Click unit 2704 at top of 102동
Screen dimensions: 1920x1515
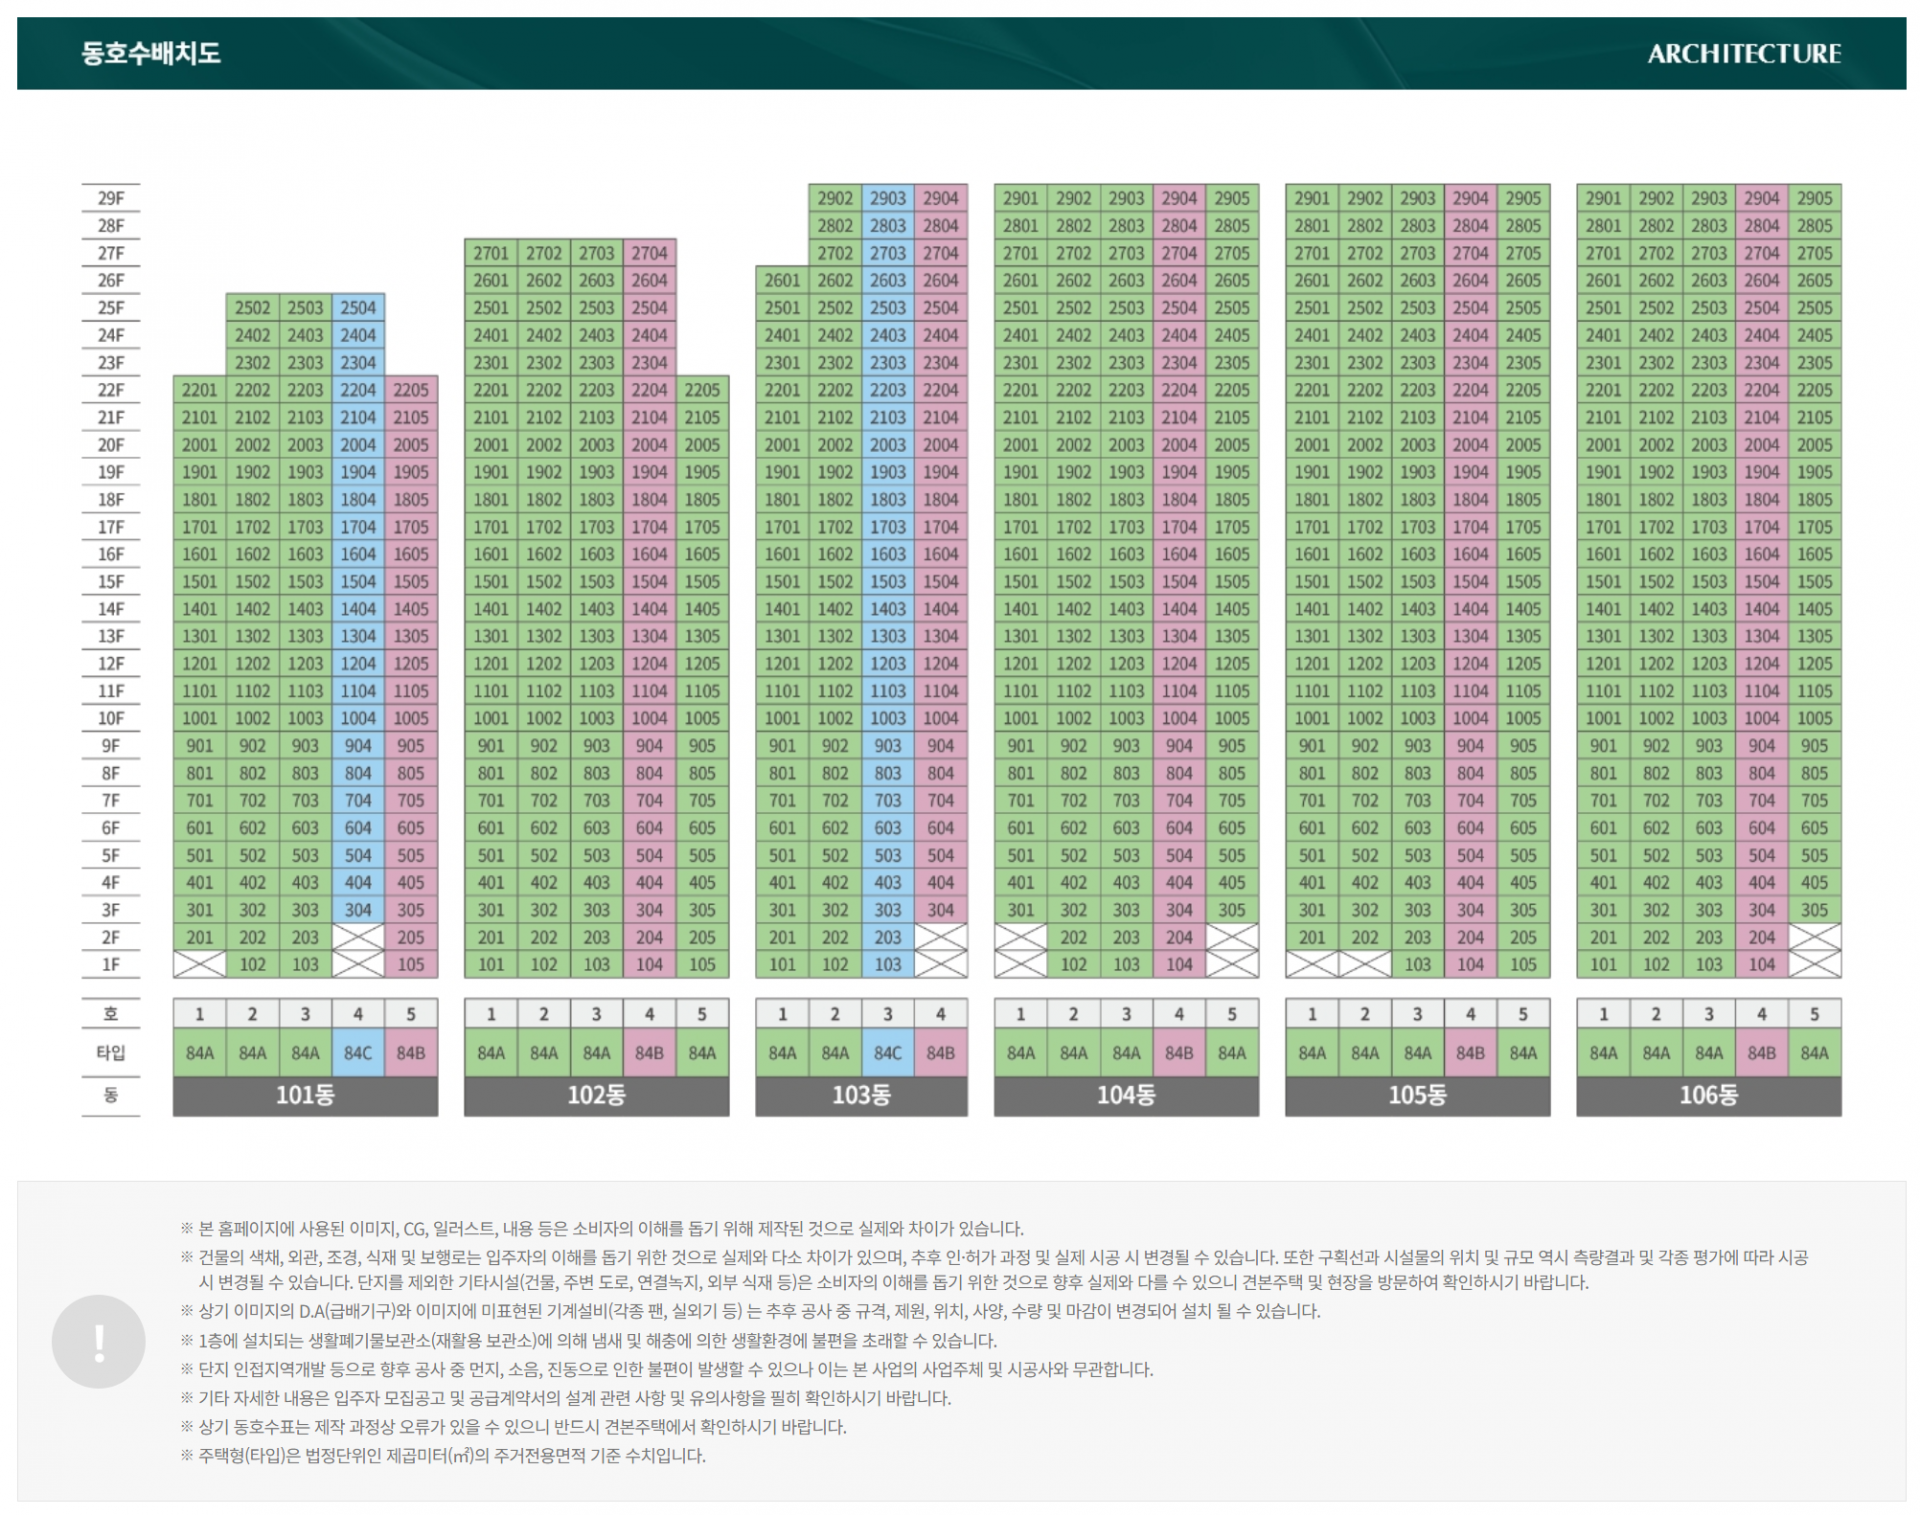(x=649, y=253)
